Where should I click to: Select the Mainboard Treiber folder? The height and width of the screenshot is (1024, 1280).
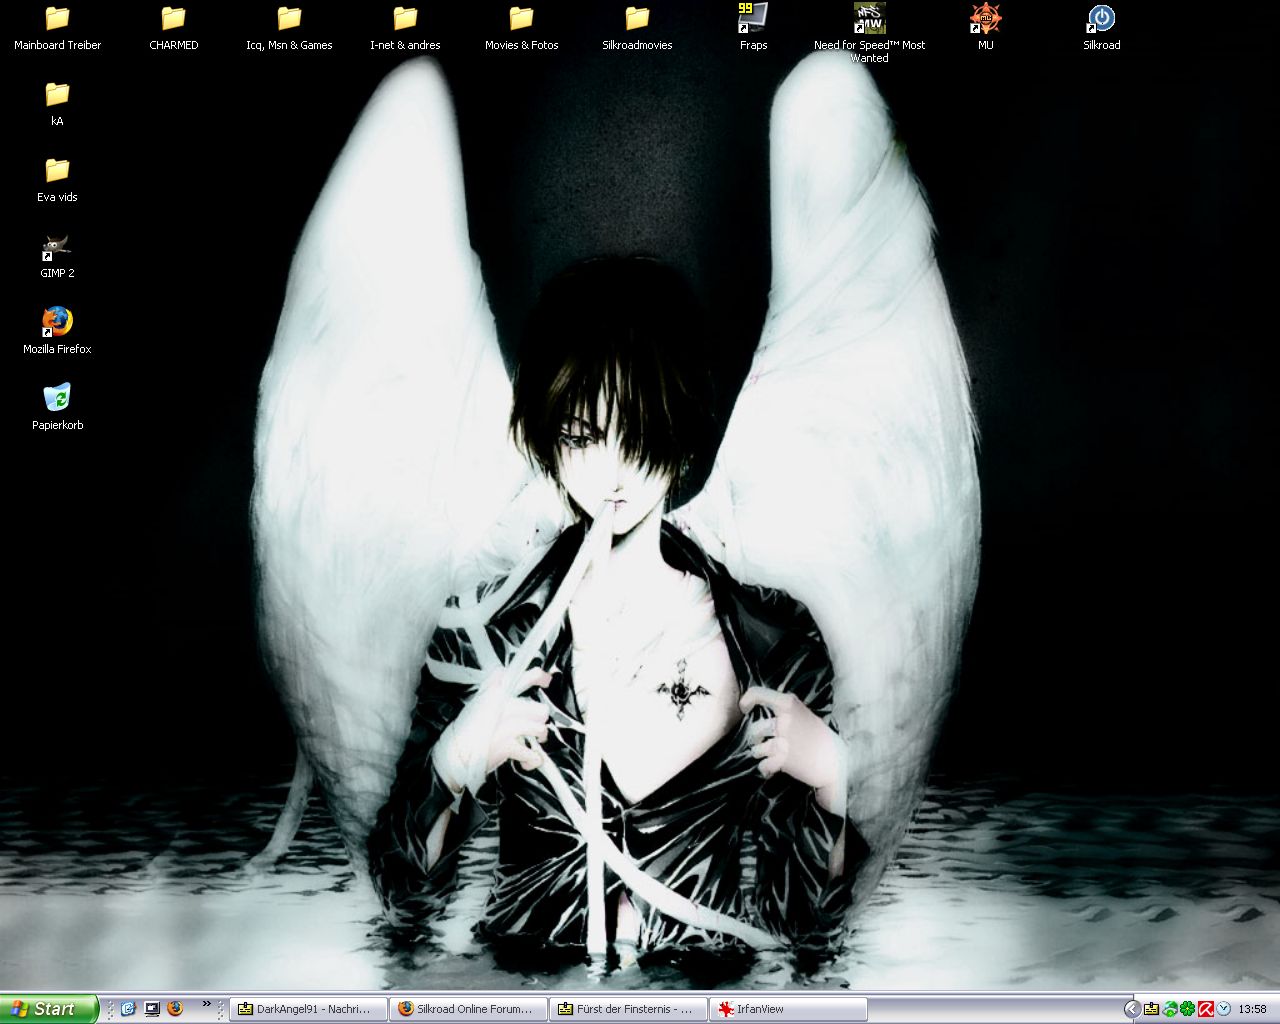[x=57, y=19]
